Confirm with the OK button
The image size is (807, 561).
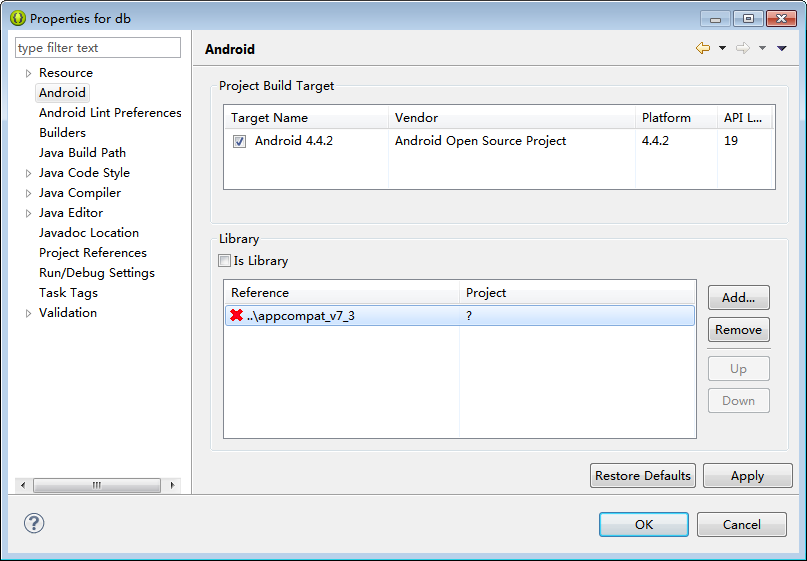[644, 524]
